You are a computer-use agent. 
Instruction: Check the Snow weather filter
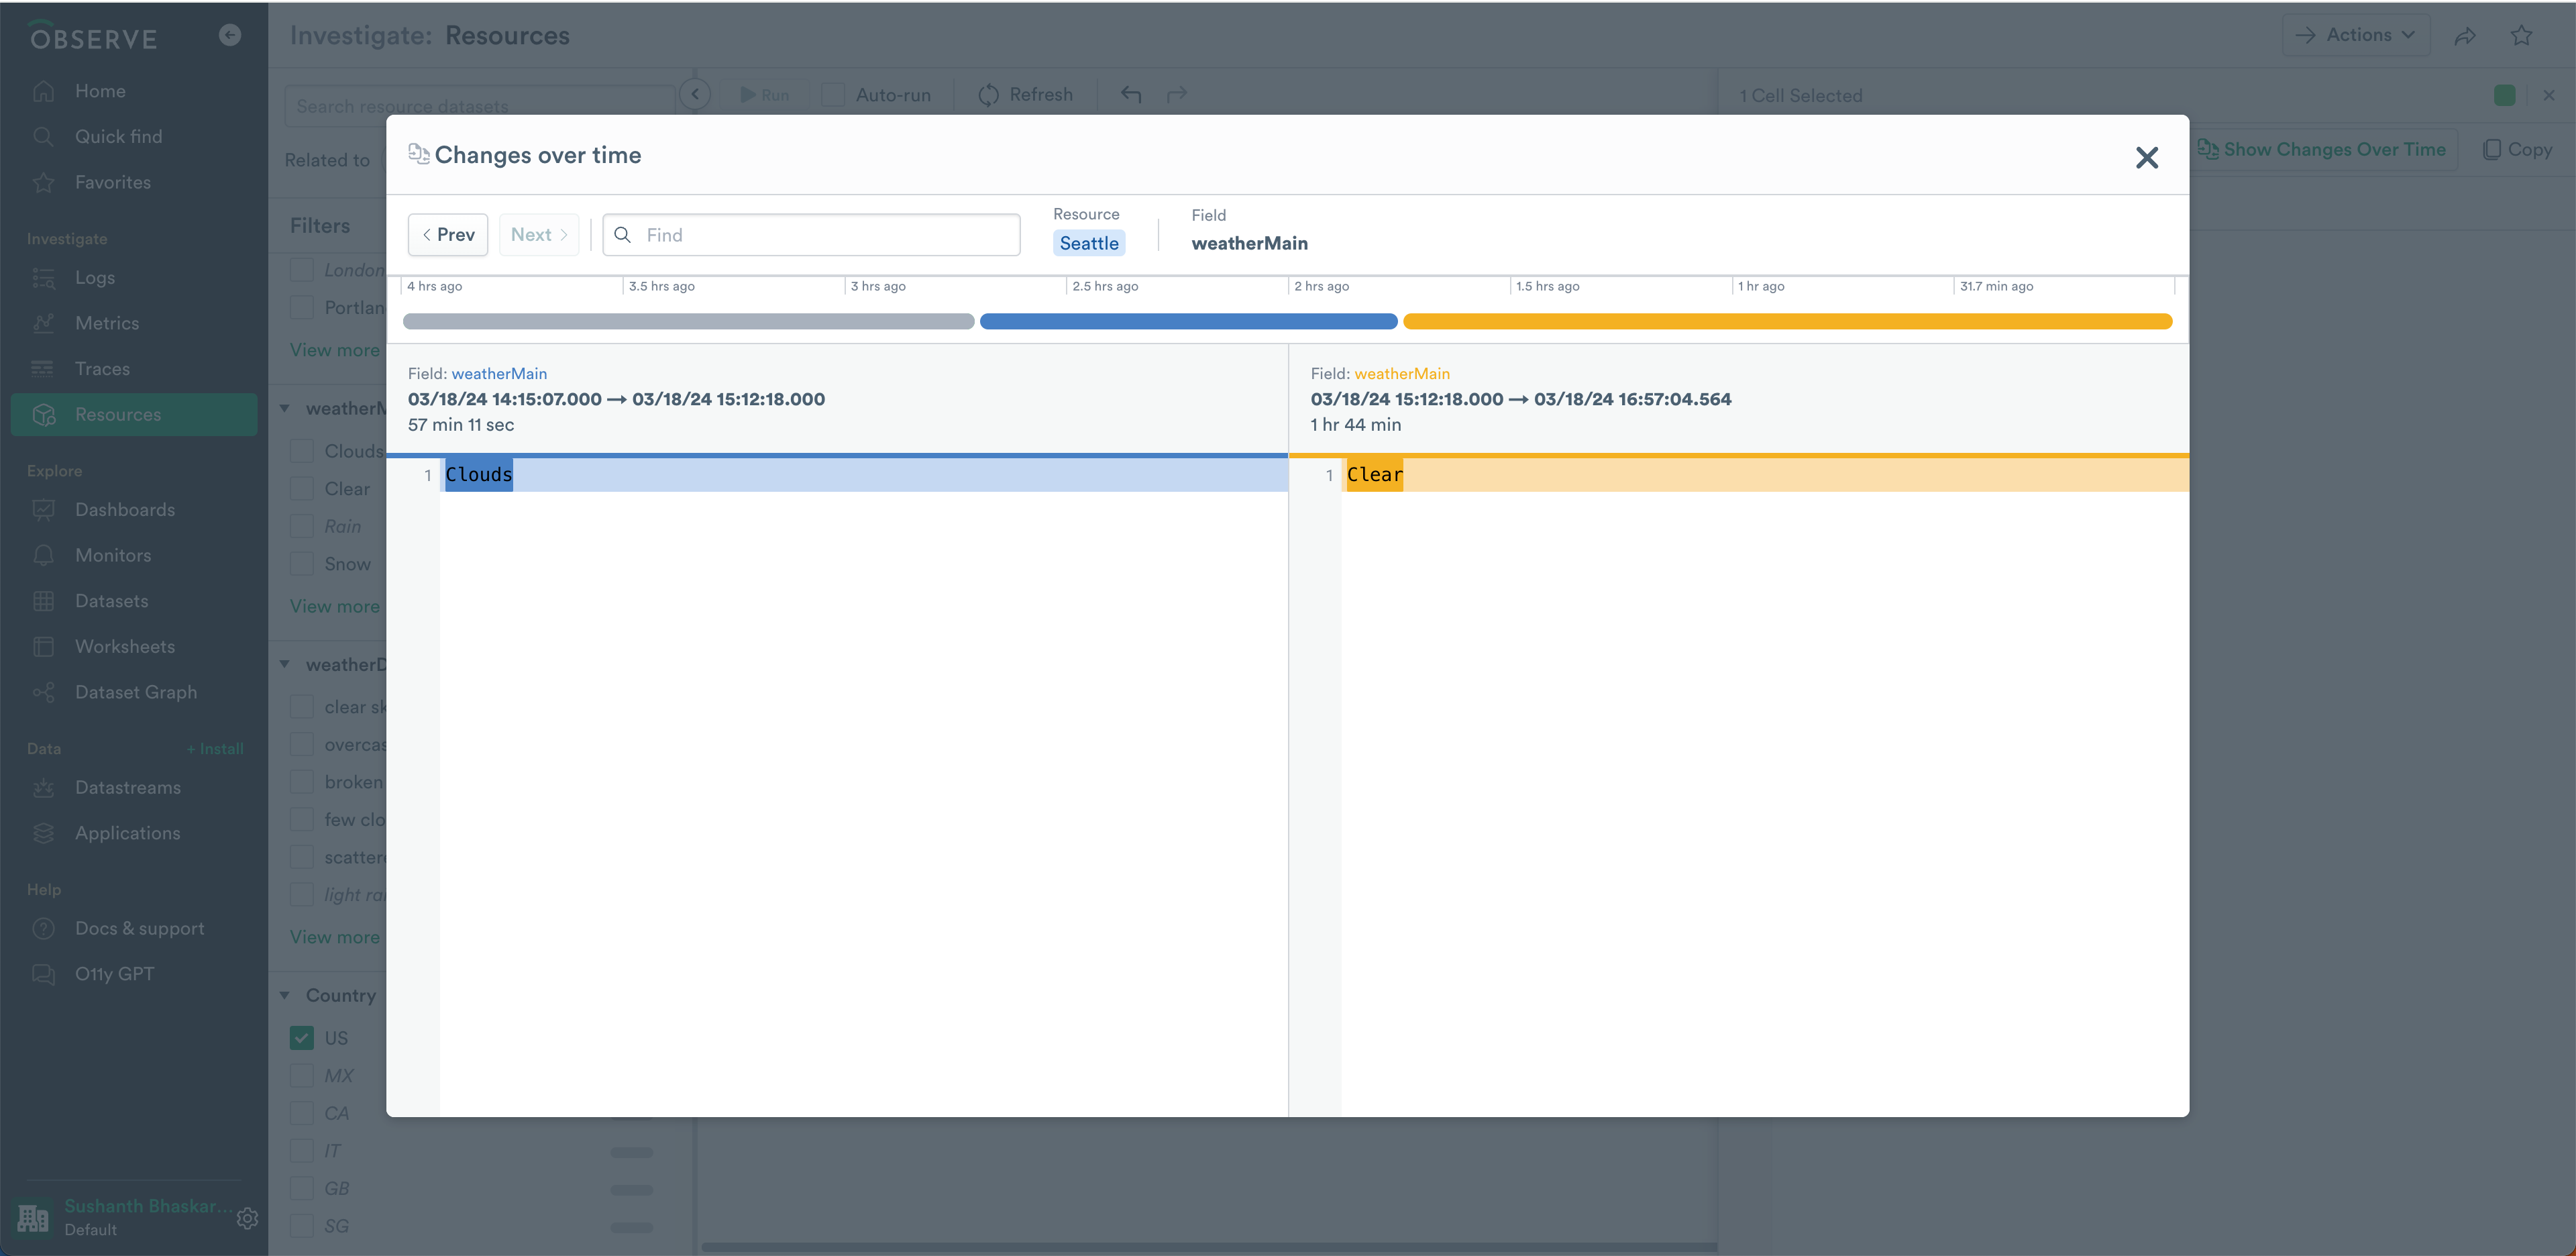(302, 564)
